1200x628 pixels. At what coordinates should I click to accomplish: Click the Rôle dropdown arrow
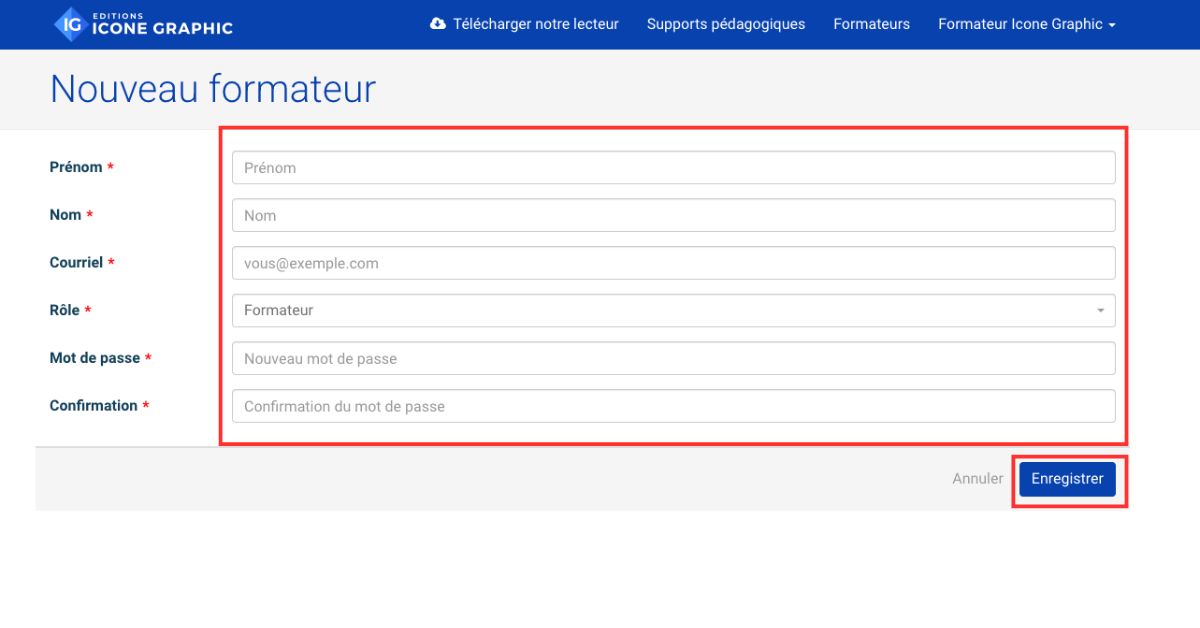(1100, 311)
